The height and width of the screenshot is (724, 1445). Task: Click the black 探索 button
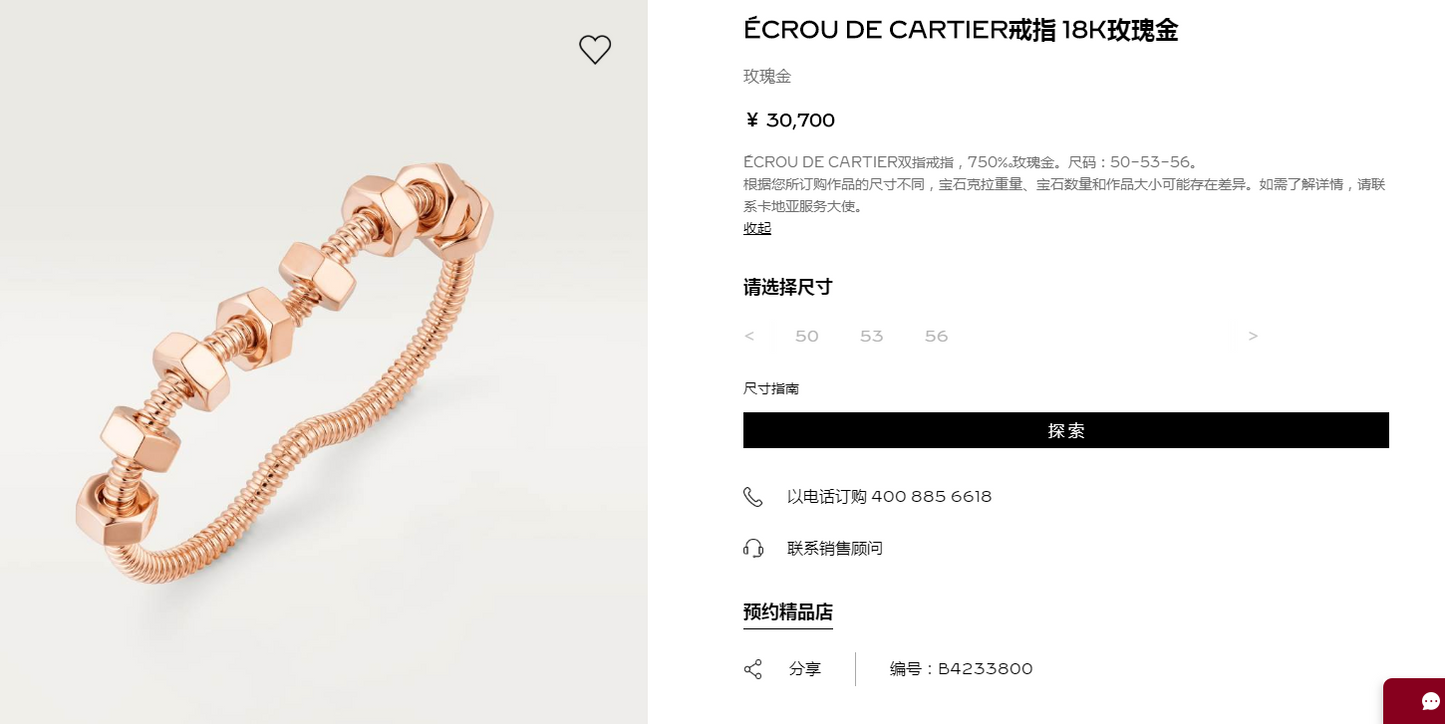coord(1066,430)
